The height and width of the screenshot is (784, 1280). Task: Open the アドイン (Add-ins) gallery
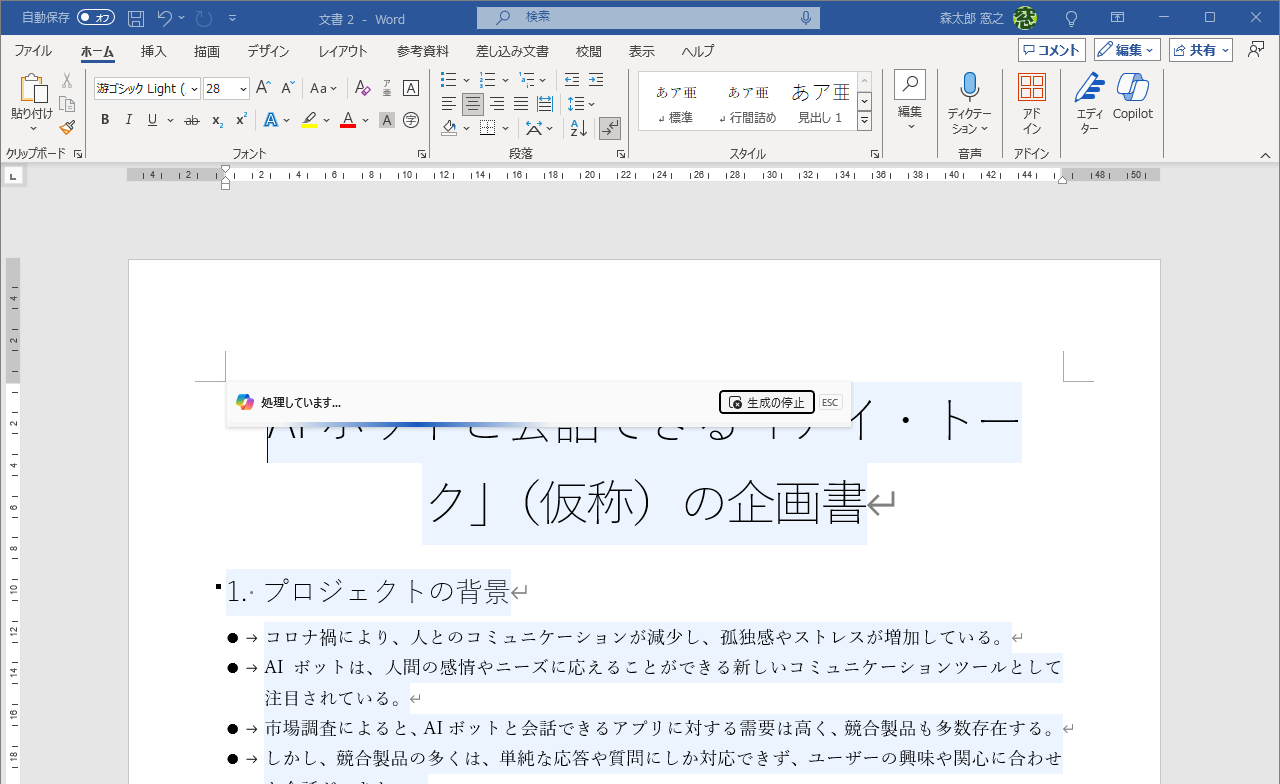pos(1032,100)
